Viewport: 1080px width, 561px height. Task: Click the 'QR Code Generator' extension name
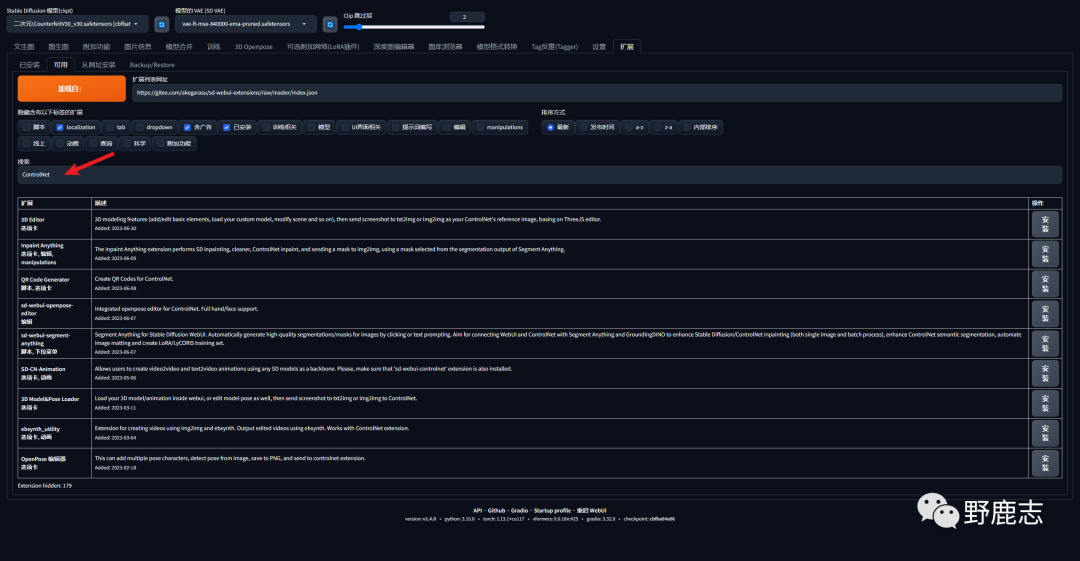(x=45, y=280)
